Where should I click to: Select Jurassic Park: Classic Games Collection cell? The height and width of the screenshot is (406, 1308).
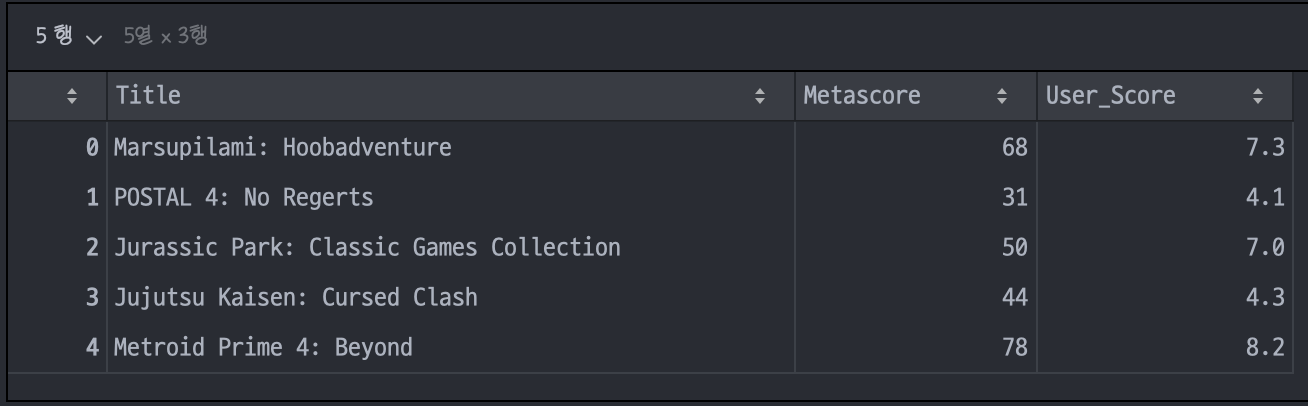coord(451,247)
